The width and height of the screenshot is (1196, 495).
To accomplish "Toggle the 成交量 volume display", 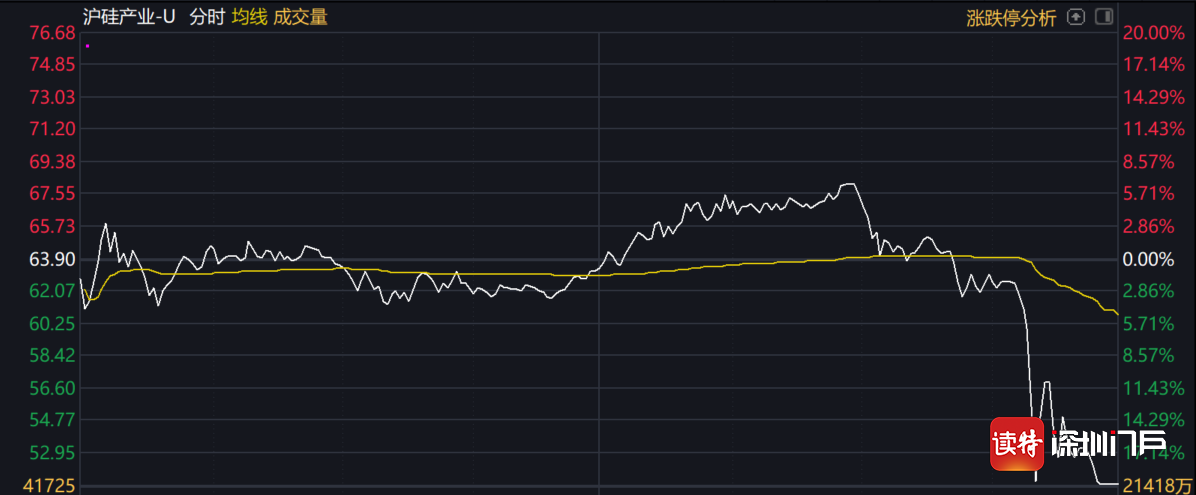I will point(301,18).
